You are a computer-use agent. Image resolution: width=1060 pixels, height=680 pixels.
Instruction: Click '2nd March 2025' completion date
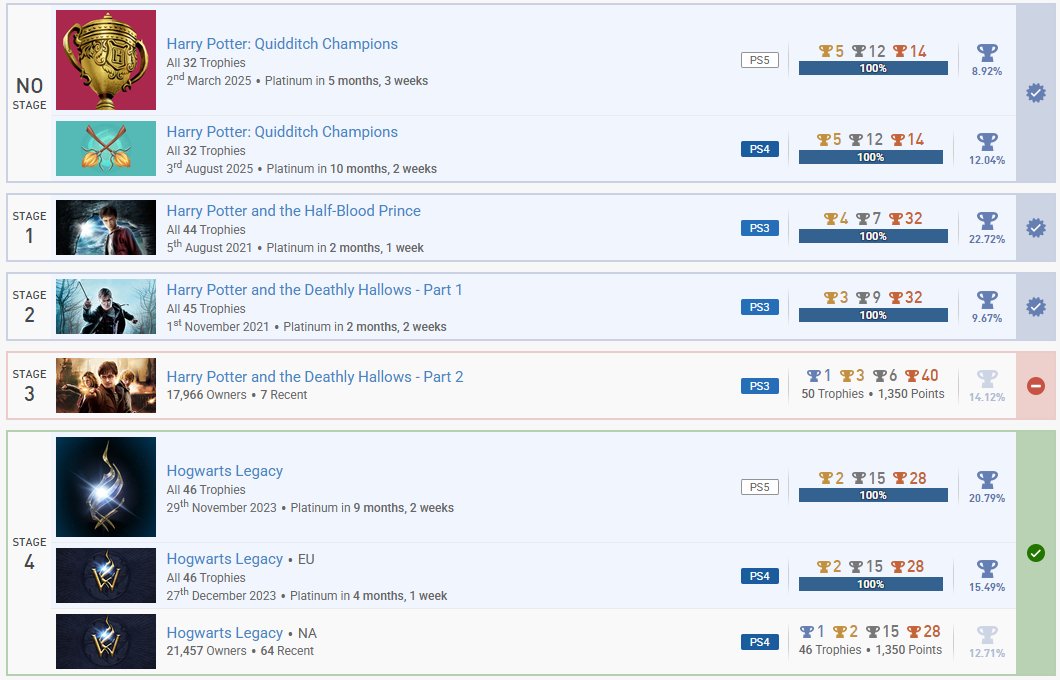click(x=209, y=80)
